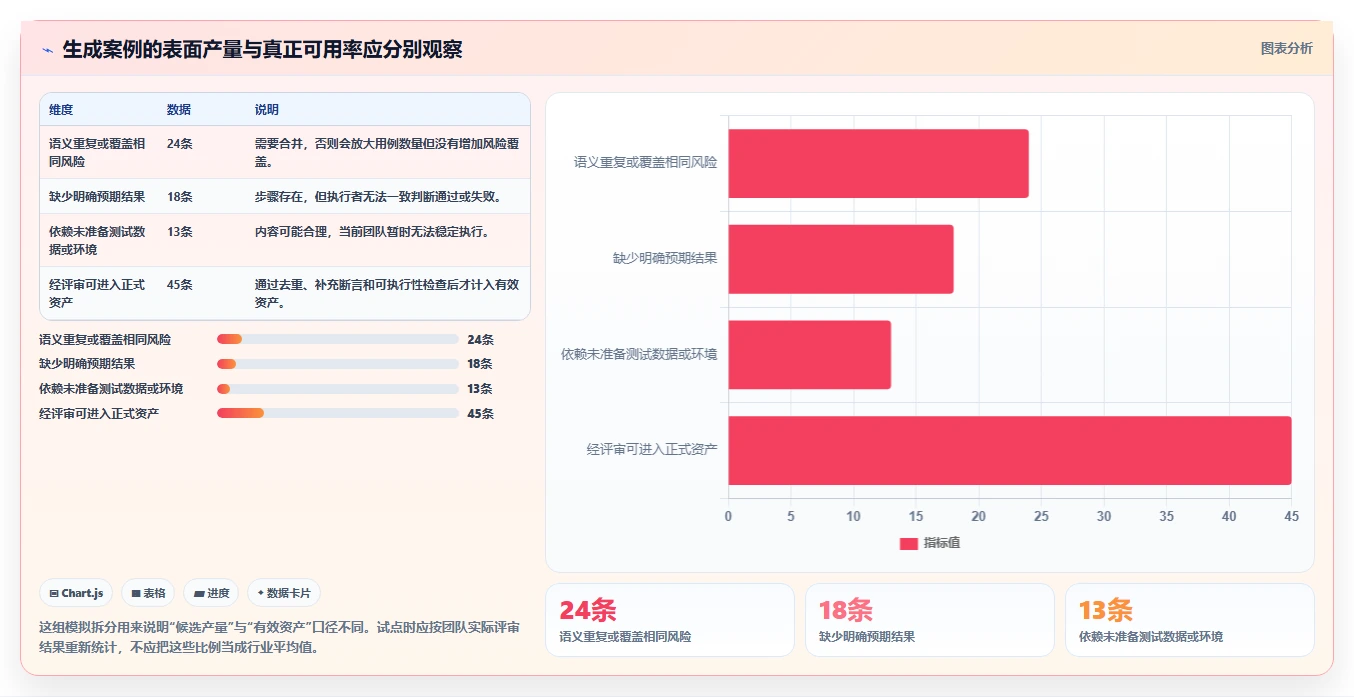This screenshot has width=1354, height=697.
Task: Click the title 生成案例的表面产量与真正可用率应分别观察
Action: [262, 50]
